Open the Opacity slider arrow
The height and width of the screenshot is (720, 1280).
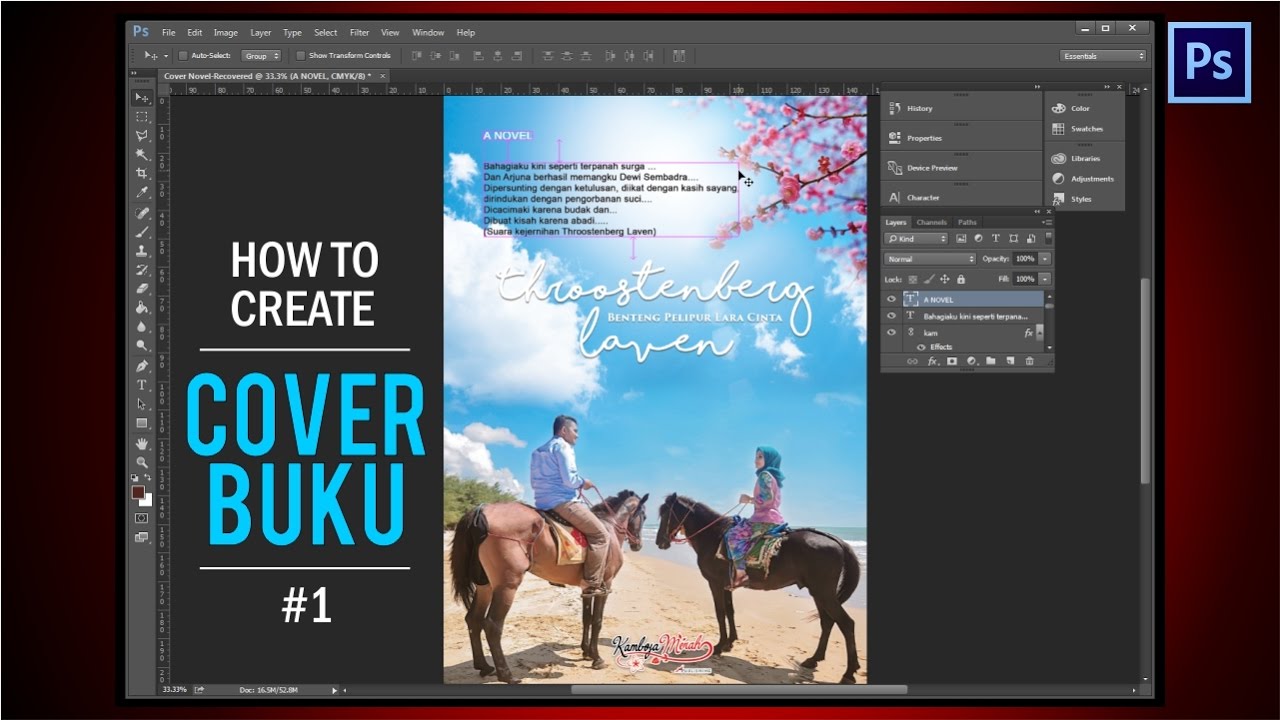[x=1045, y=259]
